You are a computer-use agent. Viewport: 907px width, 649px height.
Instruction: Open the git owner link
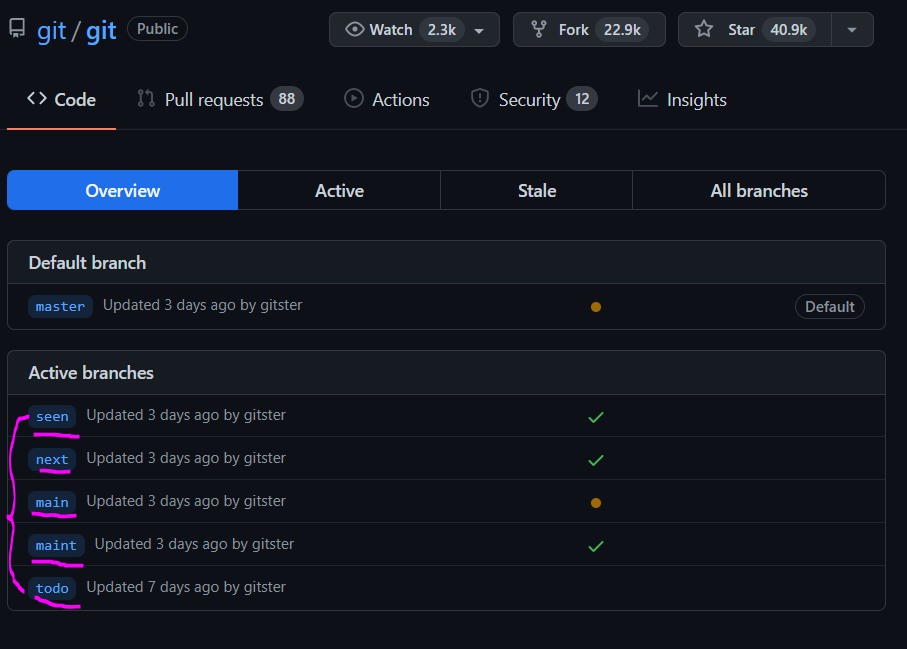[51, 31]
